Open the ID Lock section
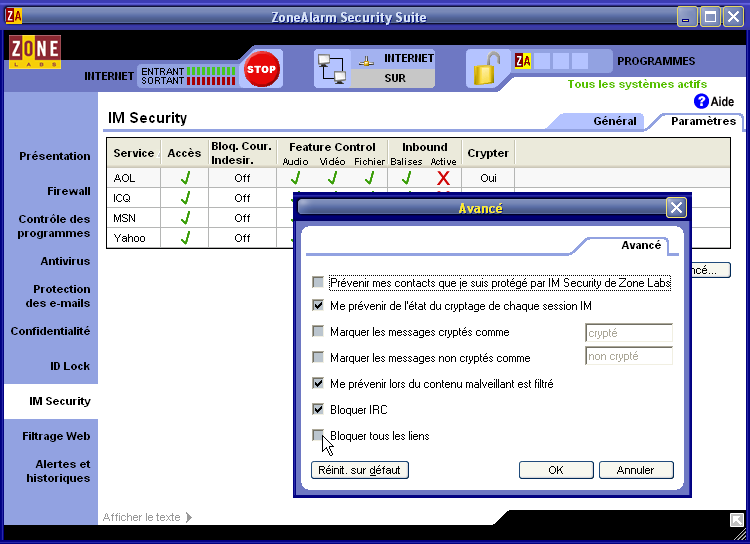This screenshot has width=750, height=544. tap(70, 366)
